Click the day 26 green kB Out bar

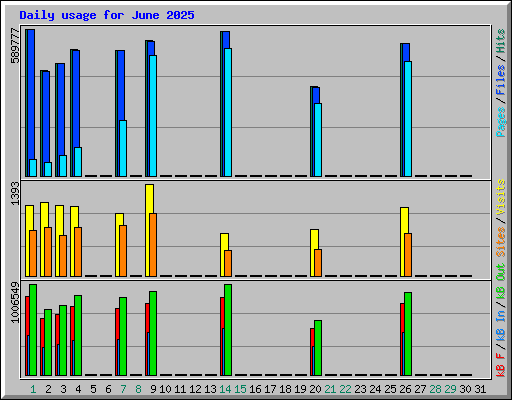[x=408, y=334]
